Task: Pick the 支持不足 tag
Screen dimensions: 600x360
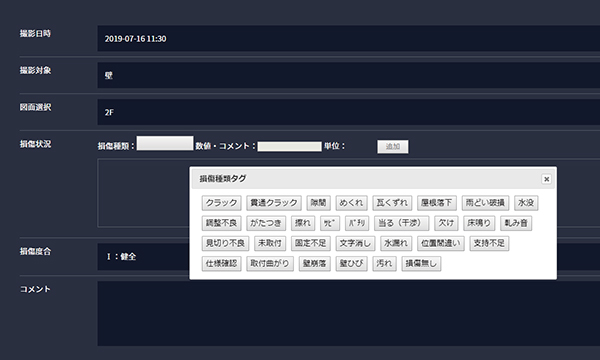Action: 489,243
